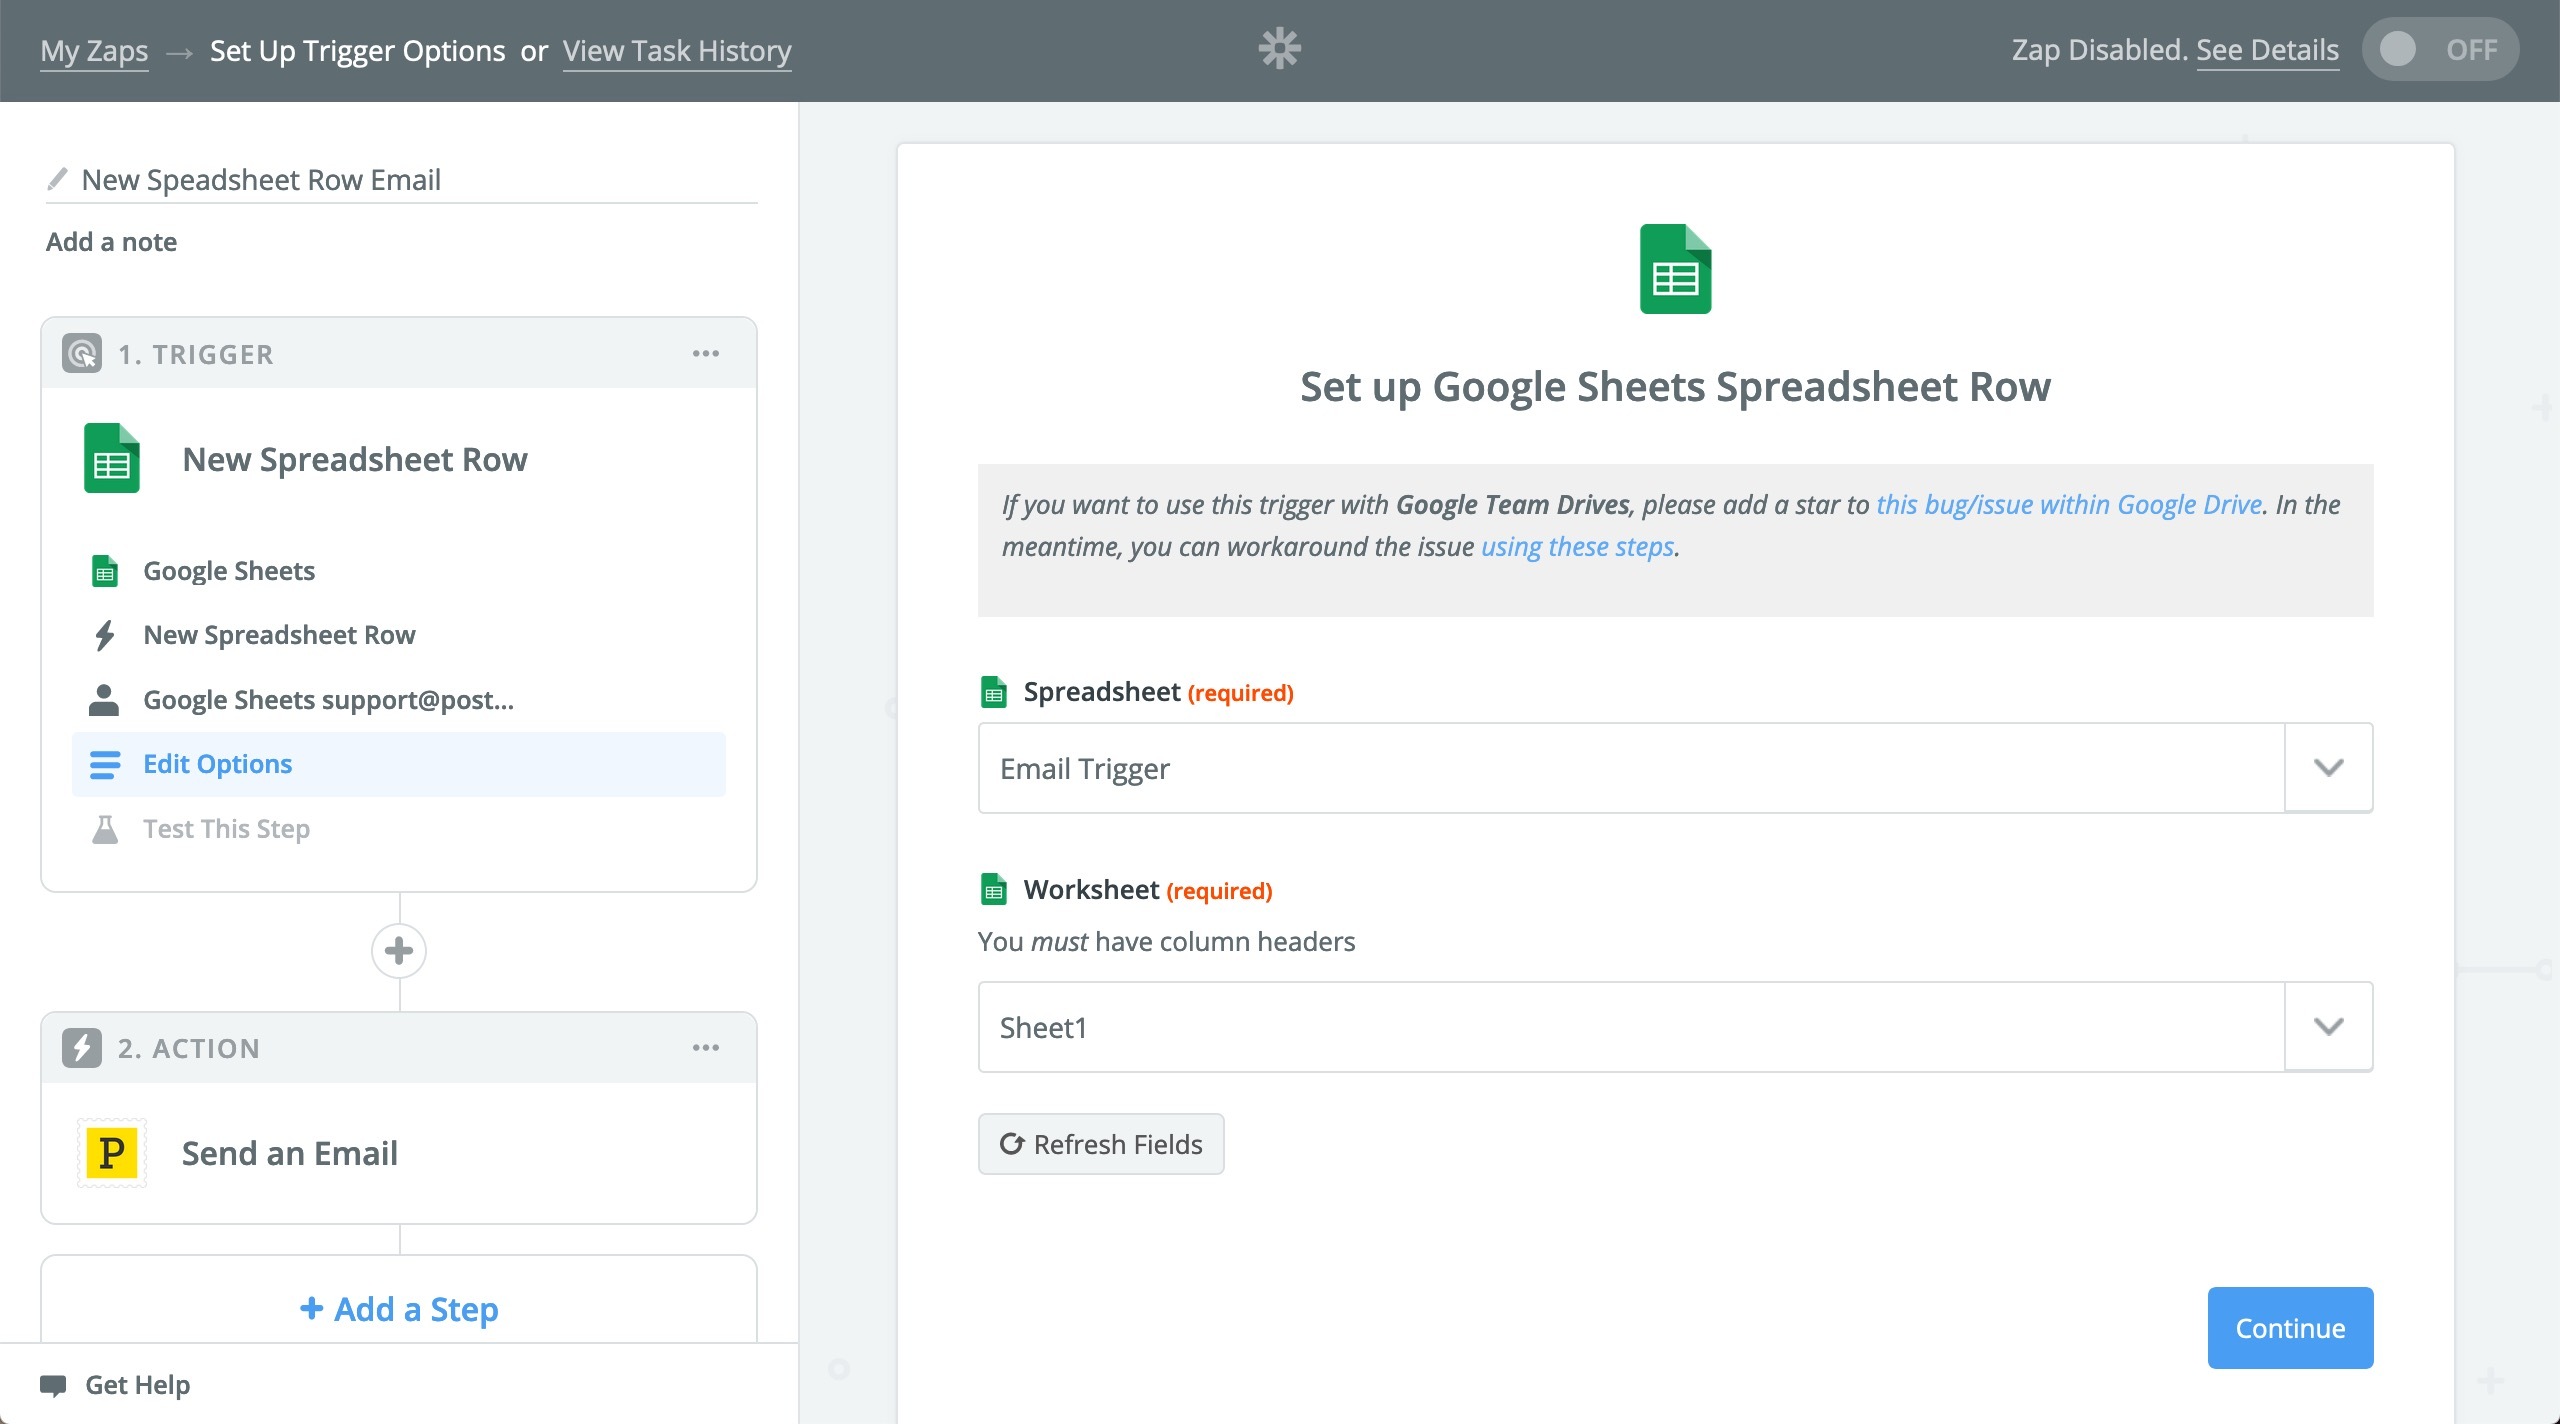The width and height of the screenshot is (2560, 1424).
Task: Click the Continue button
Action: (2290, 1328)
